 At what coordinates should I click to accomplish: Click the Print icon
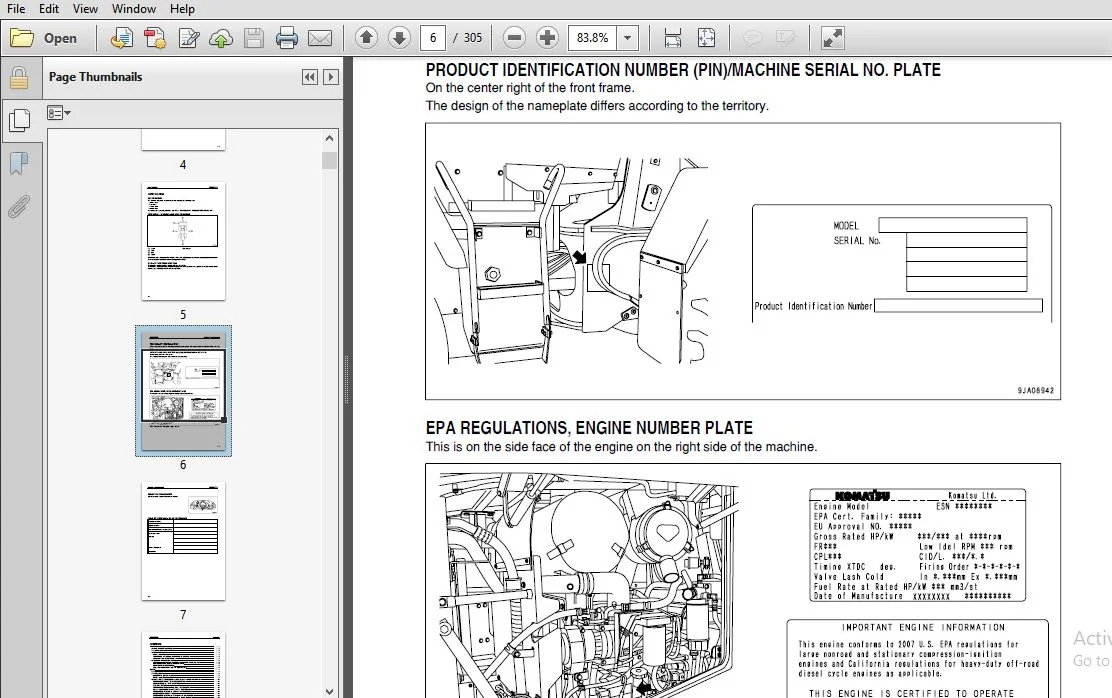pyautogui.click(x=287, y=38)
